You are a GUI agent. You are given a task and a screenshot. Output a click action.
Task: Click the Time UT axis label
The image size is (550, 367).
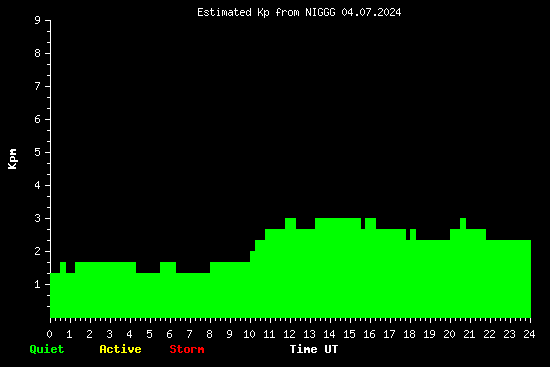point(314,349)
